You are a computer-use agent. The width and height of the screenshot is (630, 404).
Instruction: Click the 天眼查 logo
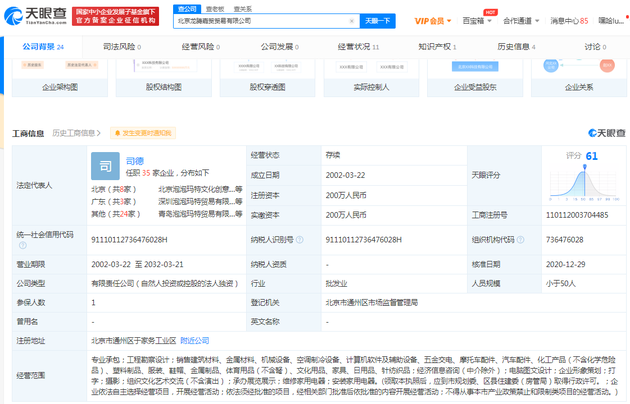click(36, 14)
